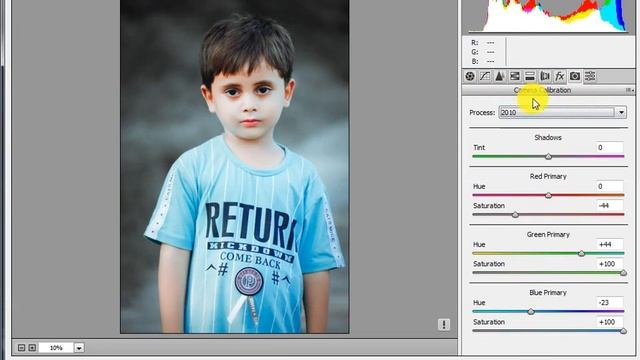Open the Presets sliders tab icon

pyautogui.click(x=590, y=76)
